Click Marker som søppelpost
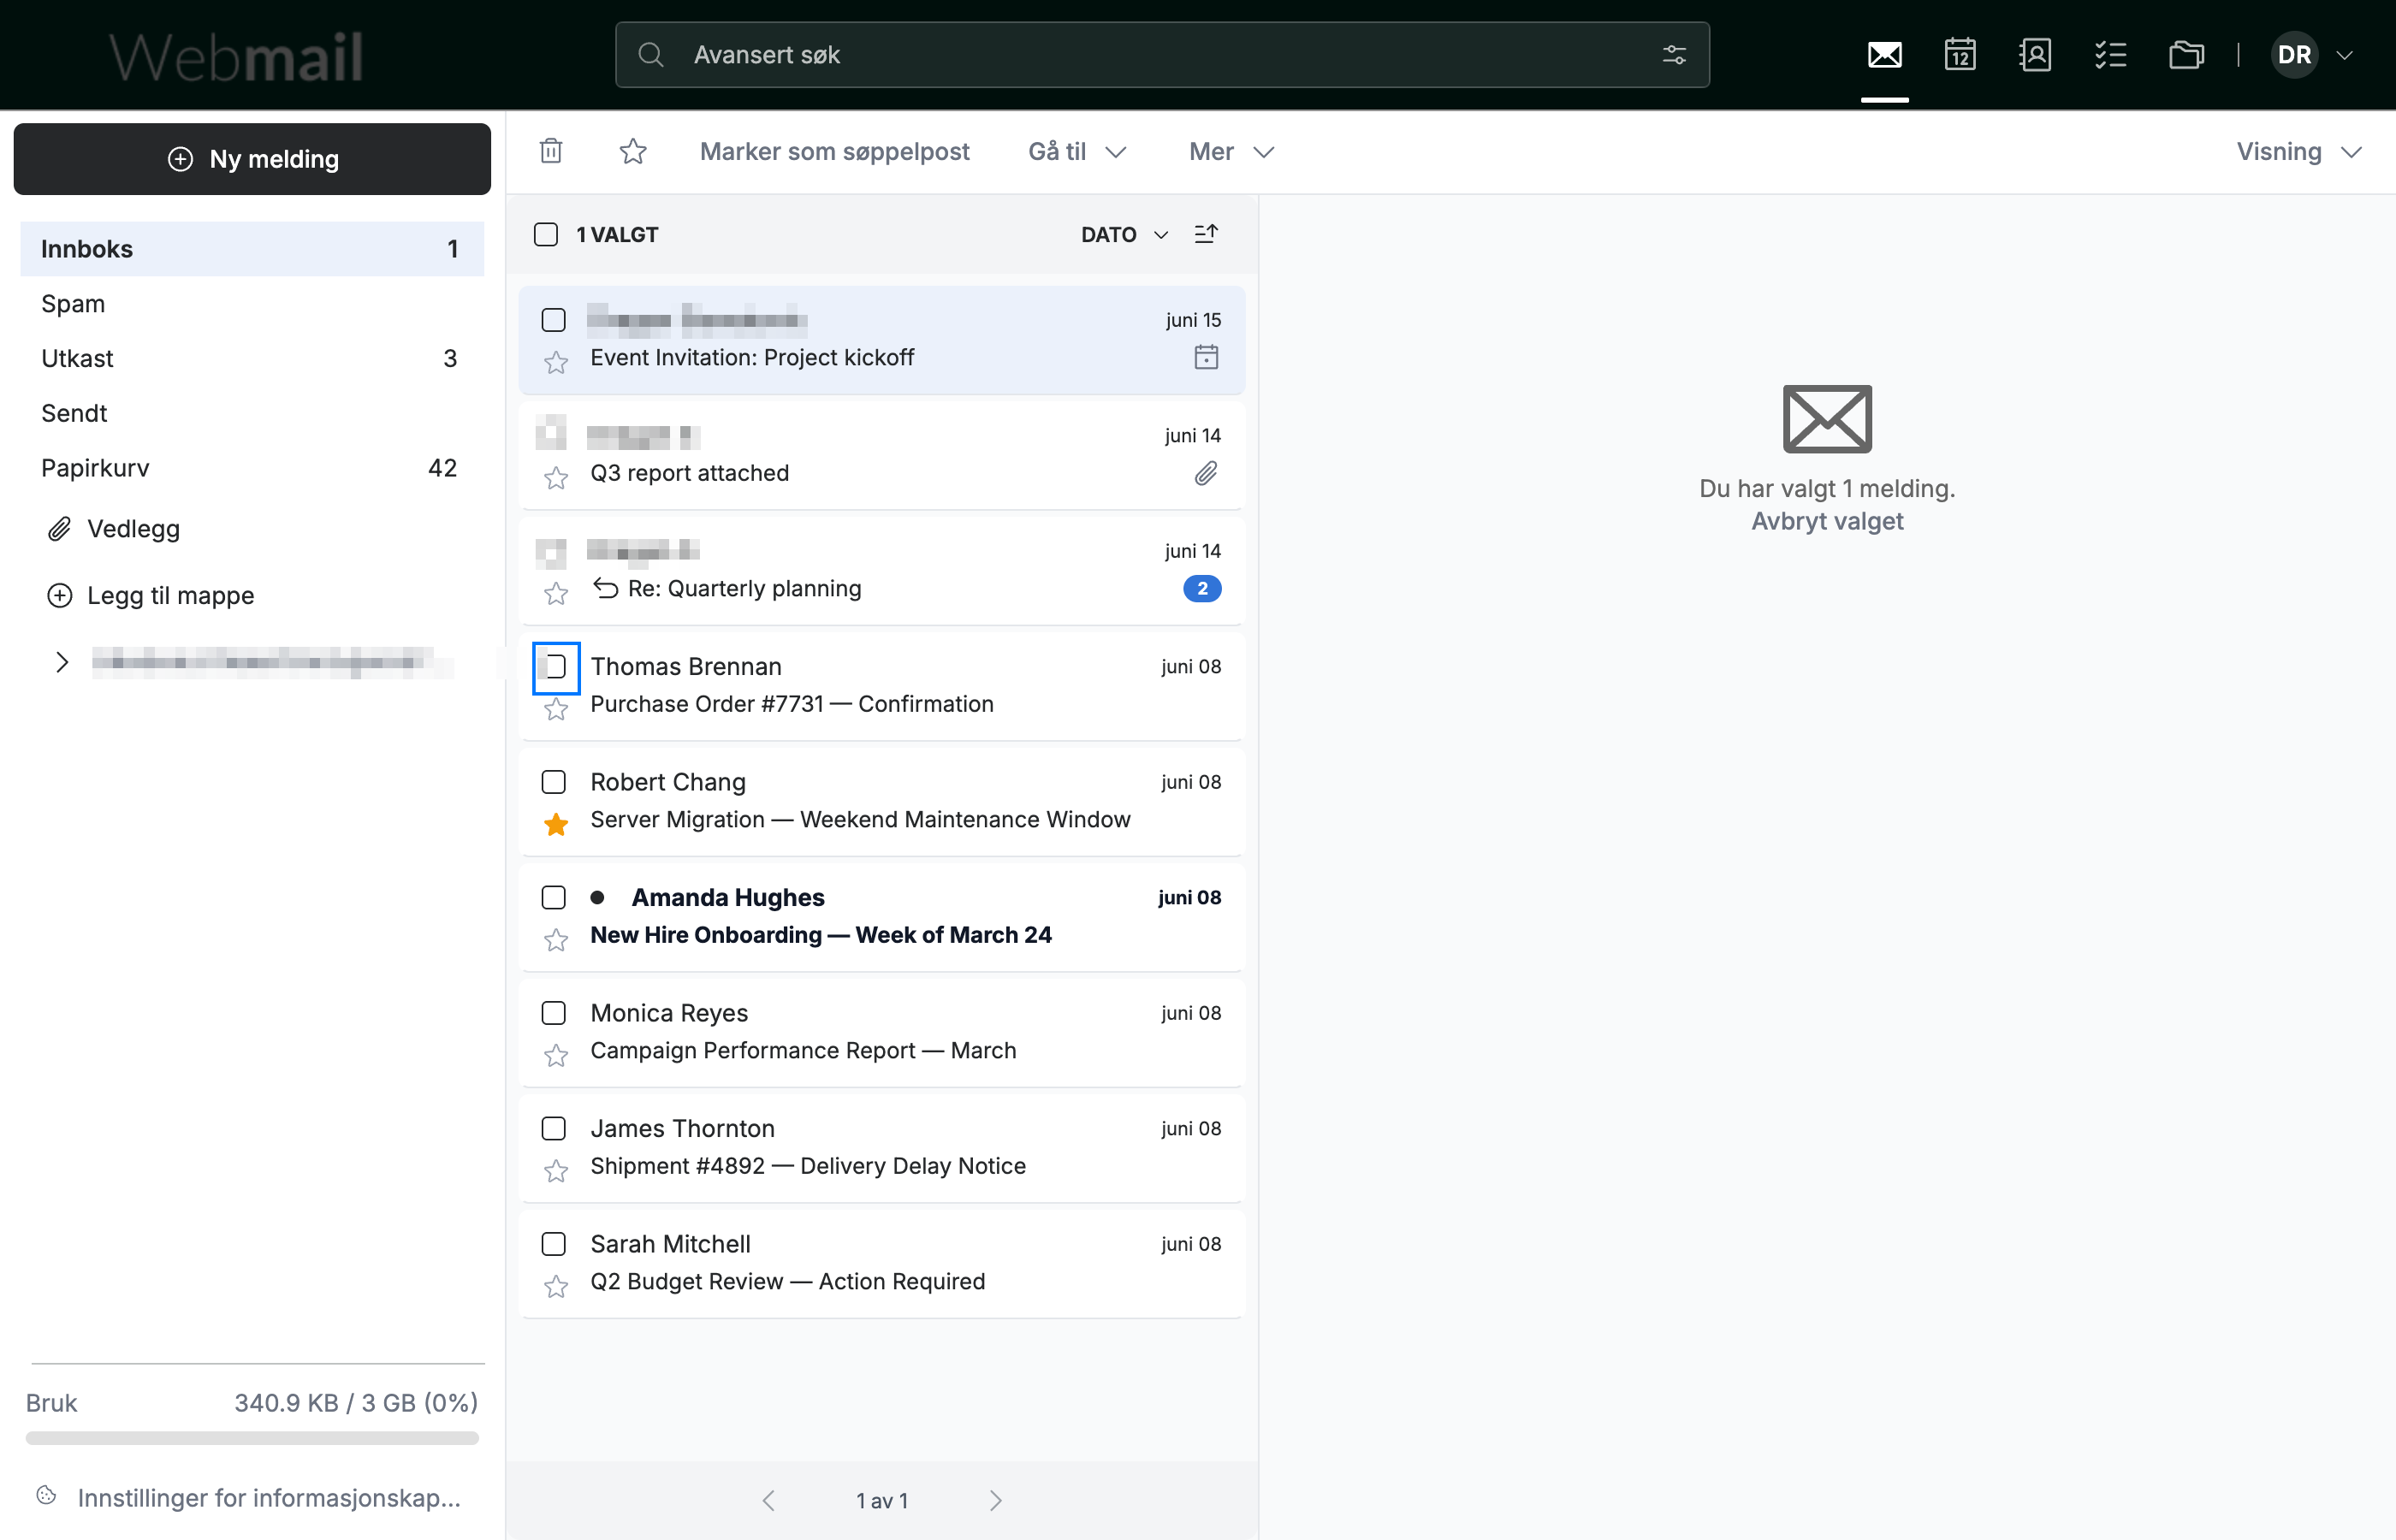The height and width of the screenshot is (1540, 2396). coord(834,151)
